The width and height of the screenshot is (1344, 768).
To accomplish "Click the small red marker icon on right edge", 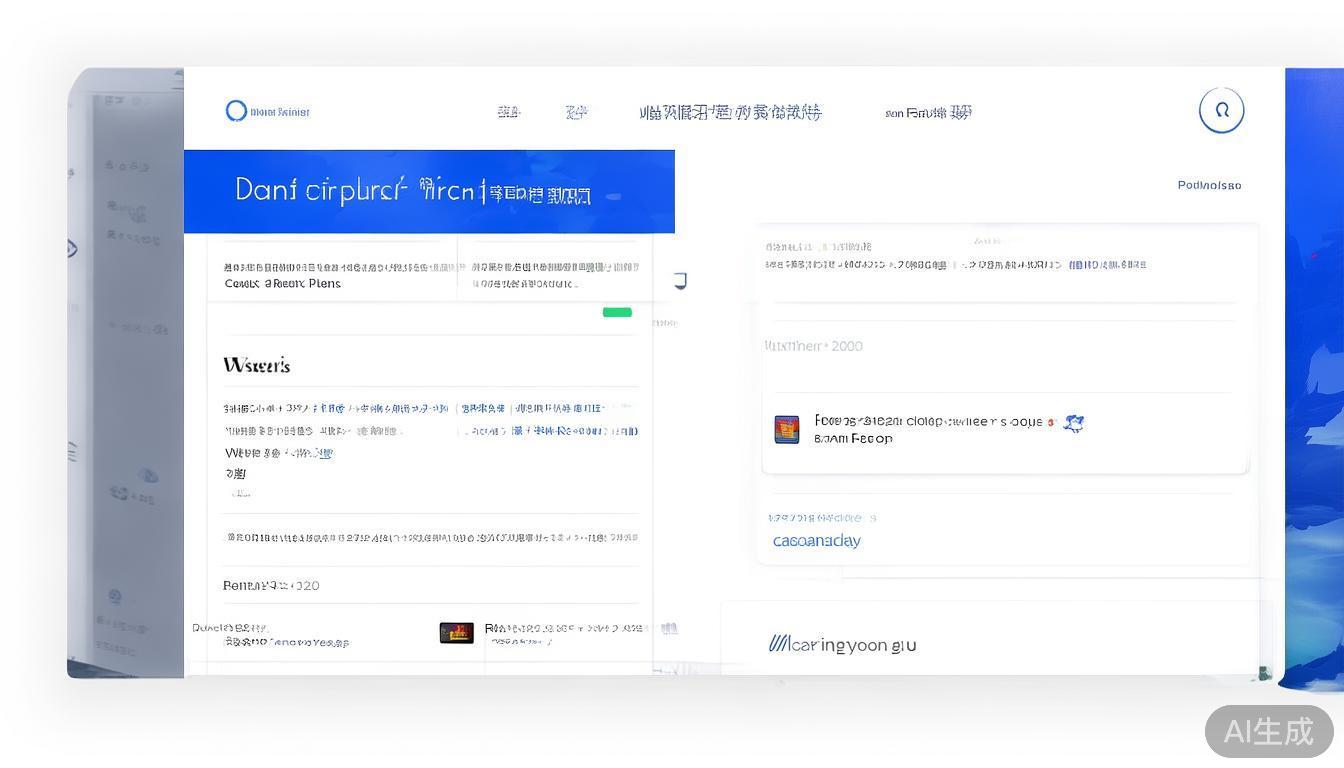I will 1313,256.
